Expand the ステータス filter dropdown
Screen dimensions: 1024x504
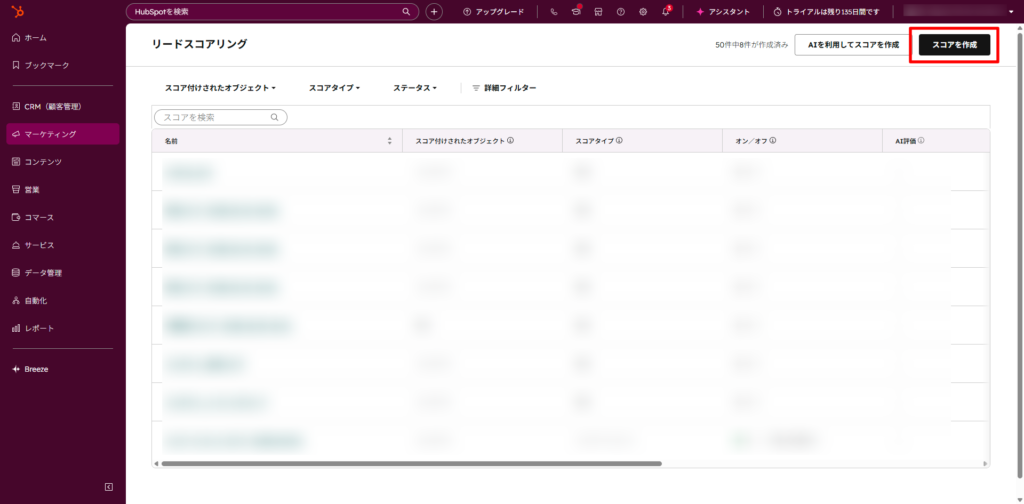click(x=415, y=87)
